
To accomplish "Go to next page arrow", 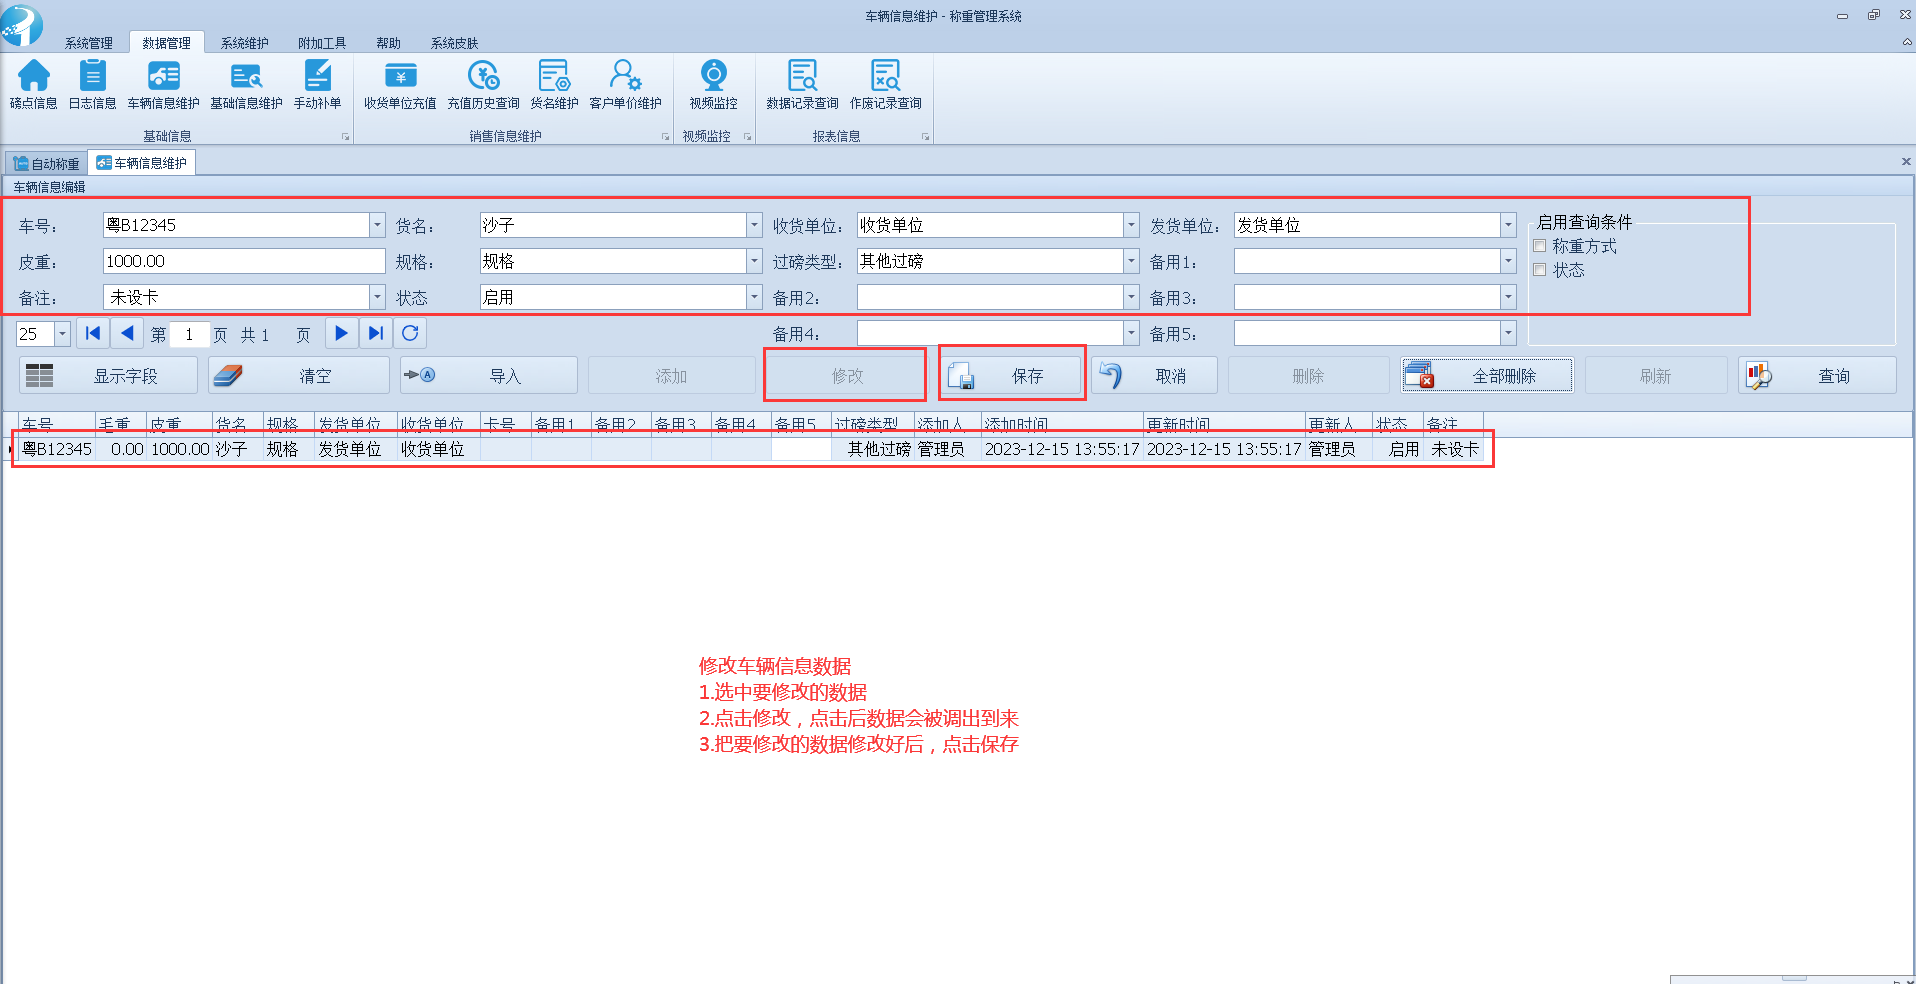I will click(341, 333).
